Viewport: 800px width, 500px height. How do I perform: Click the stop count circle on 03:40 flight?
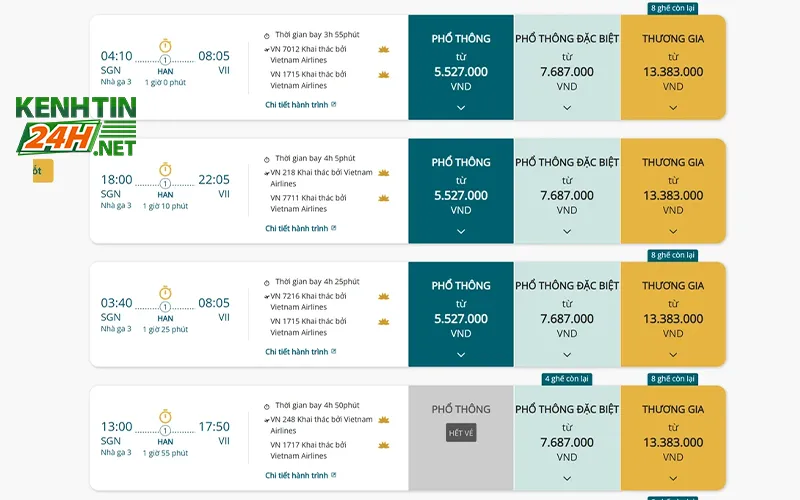click(165, 307)
